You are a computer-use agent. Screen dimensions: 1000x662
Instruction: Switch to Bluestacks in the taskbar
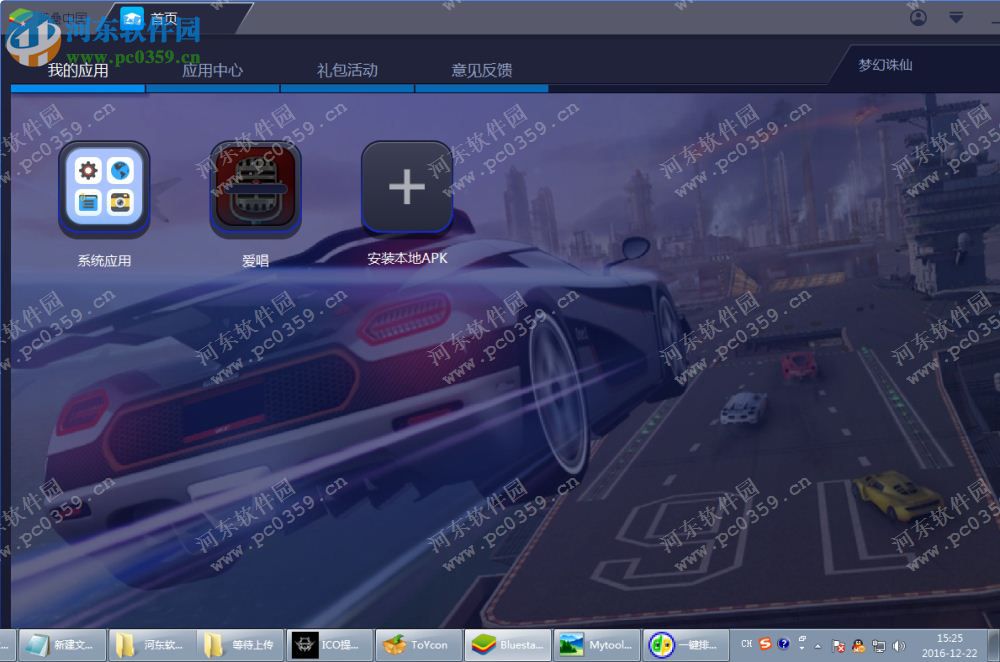click(x=508, y=645)
